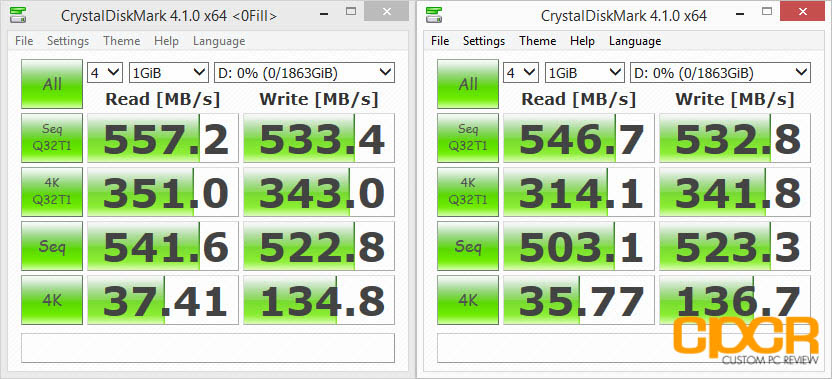Close the right CrystalDiskMark window

(802, 11)
